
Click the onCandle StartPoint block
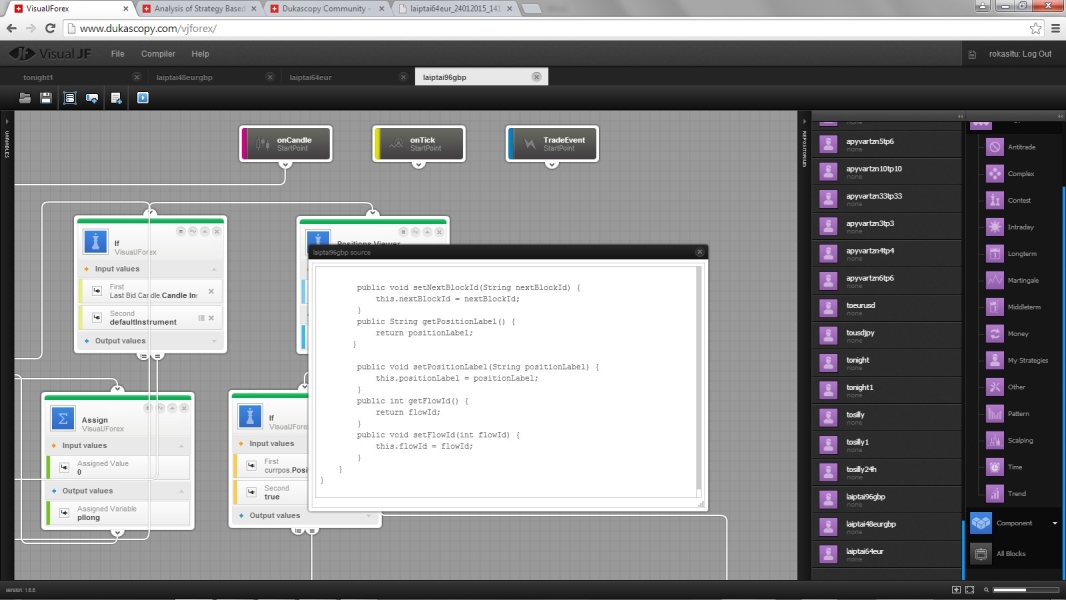tap(286, 143)
